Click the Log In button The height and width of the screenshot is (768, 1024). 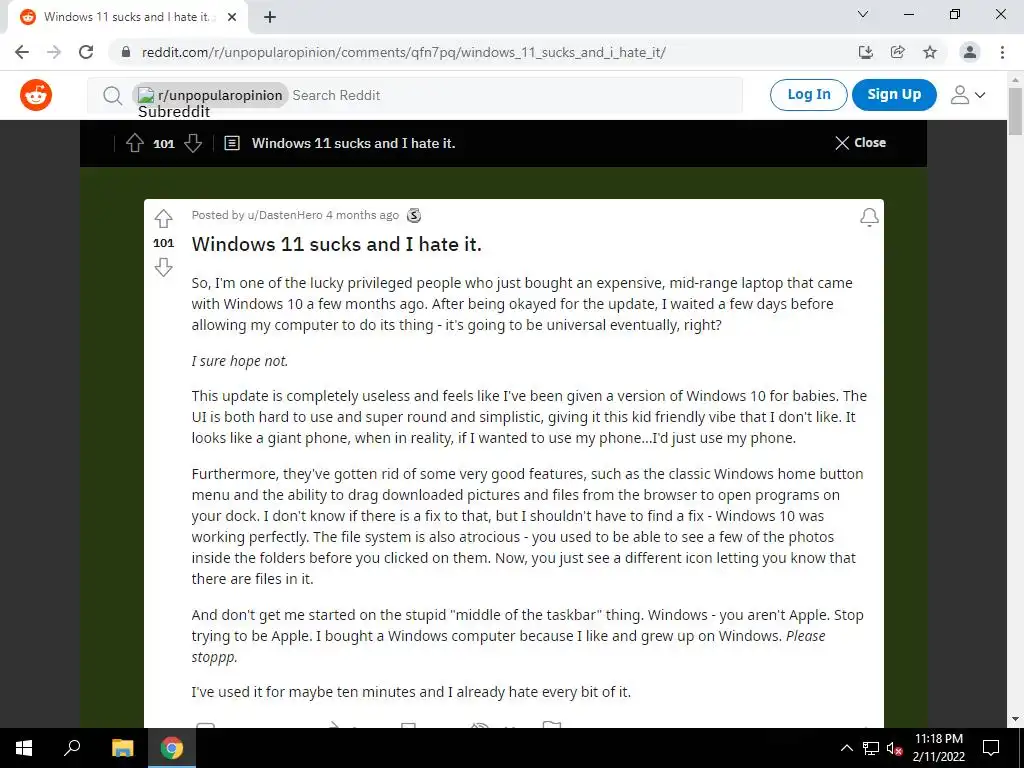pyautogui.click(x=808, y=95)
